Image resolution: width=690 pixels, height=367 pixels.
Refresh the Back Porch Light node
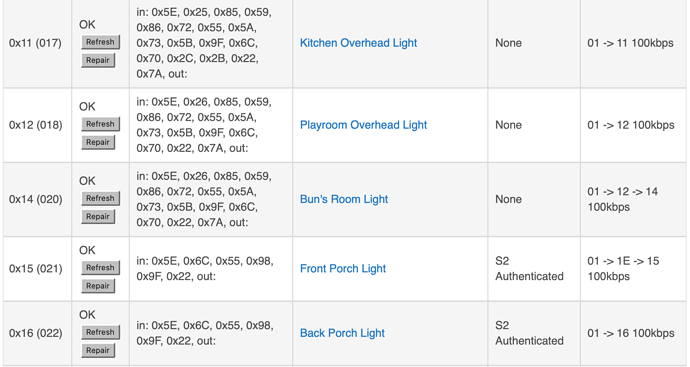[100, 332]
